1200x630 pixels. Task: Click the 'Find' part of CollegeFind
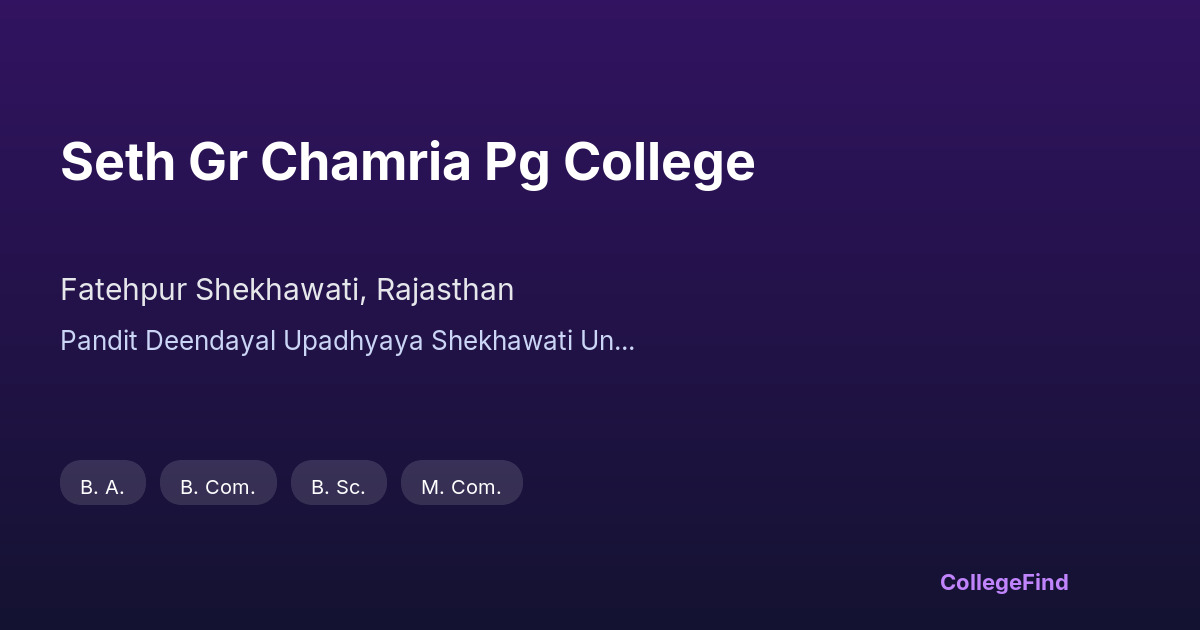[1045, 582]
